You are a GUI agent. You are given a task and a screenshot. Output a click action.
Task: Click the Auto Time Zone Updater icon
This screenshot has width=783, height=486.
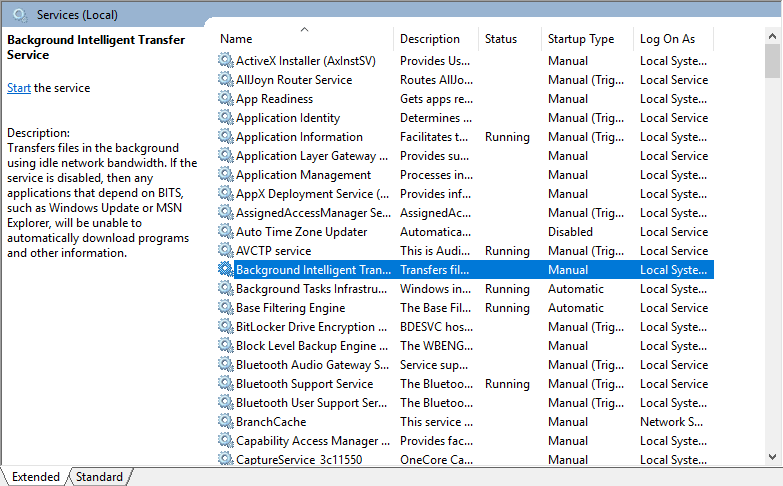pyautogui.click(x=226, y=231)
